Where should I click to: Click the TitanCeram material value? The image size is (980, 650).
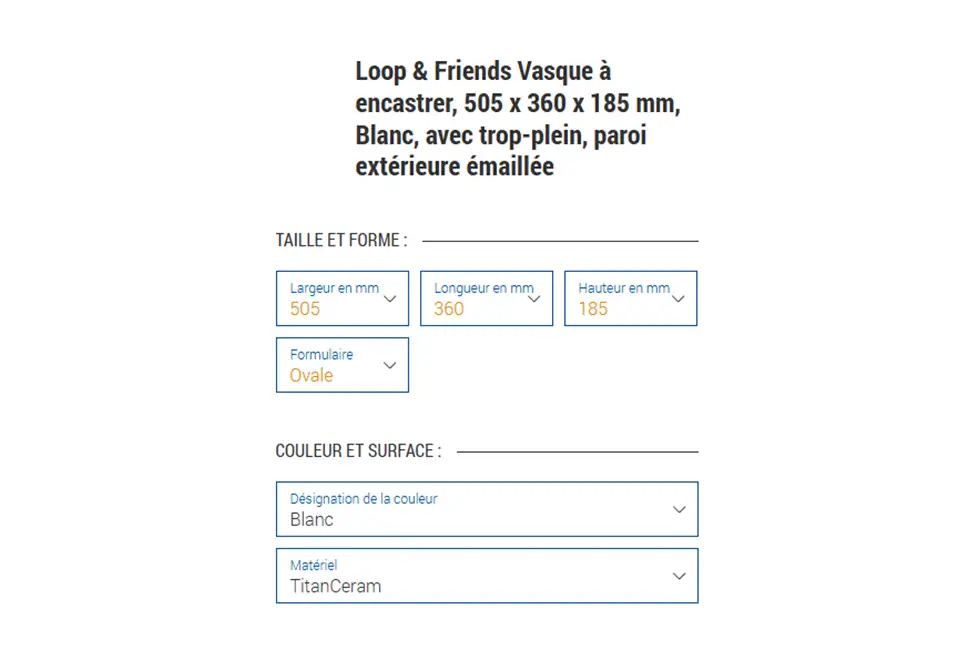(x=336, y=586)
